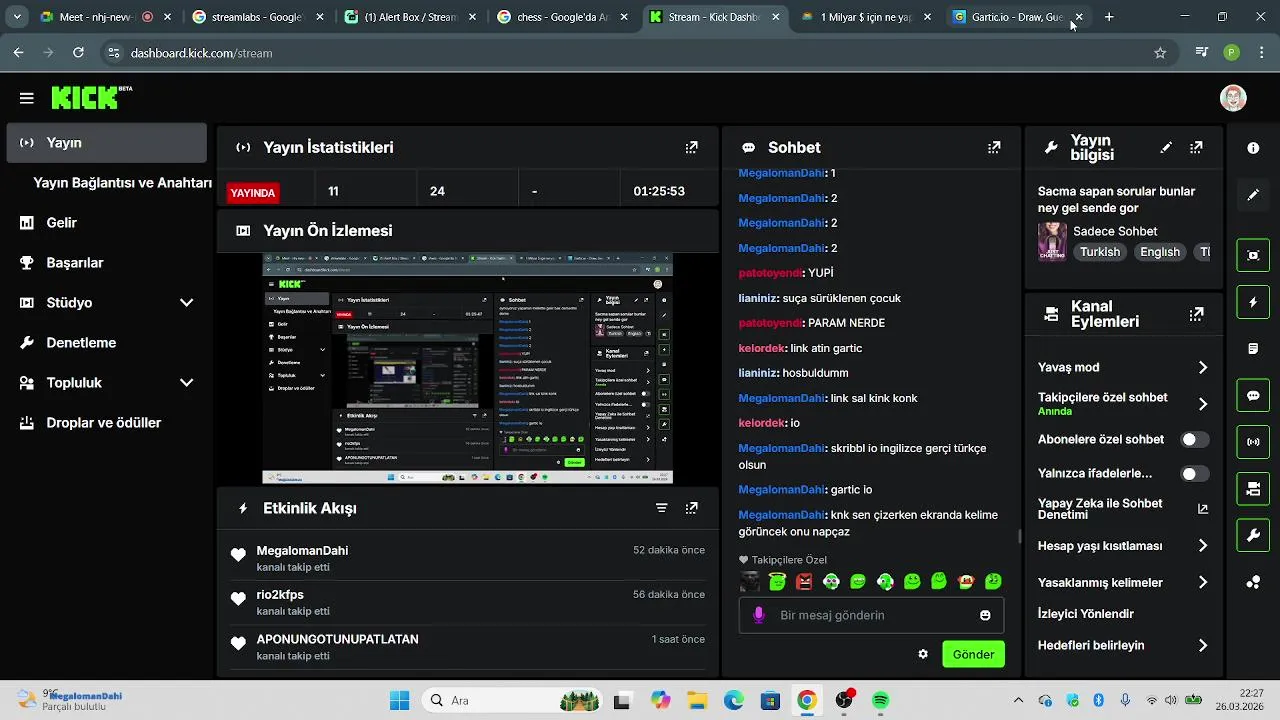1280x720 pixels.
Task: Toggle Abonelere özel sohbet switch
Action: click(x=1194, y=439)
